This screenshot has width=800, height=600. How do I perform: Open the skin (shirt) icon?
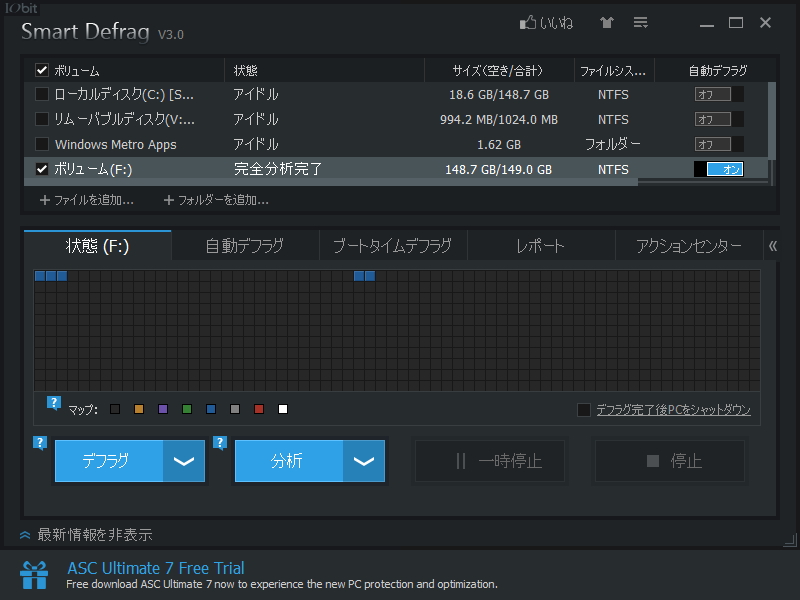607,22
